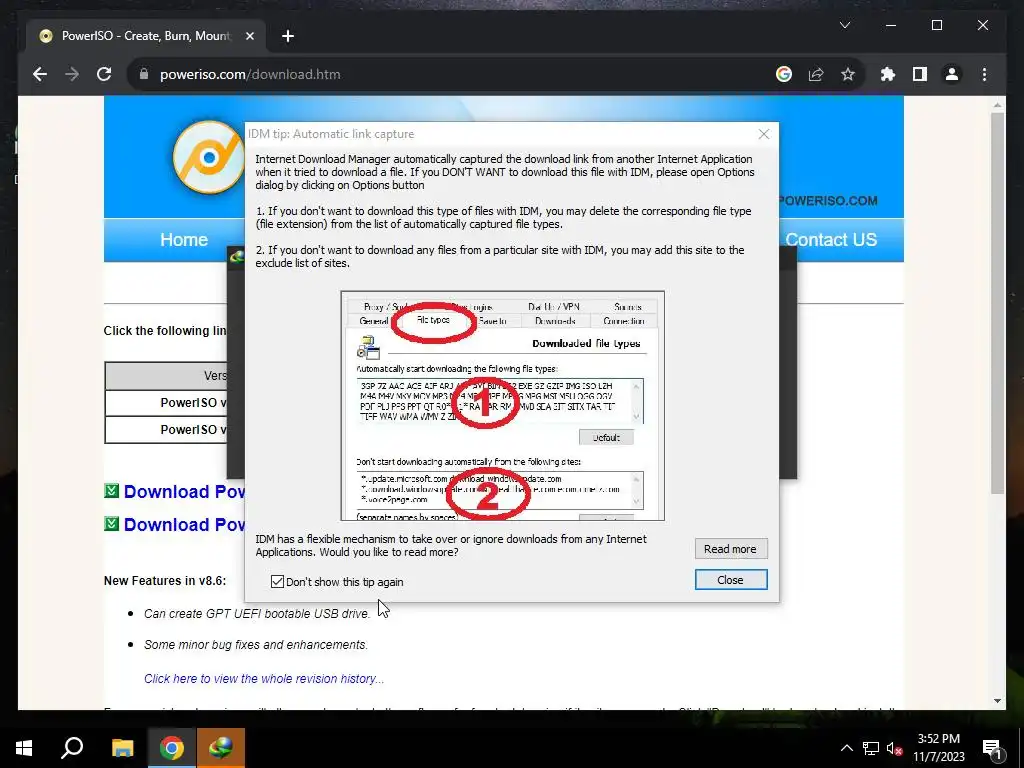
Task: Go back in Chrome
Action: click(x=40, y=74)
